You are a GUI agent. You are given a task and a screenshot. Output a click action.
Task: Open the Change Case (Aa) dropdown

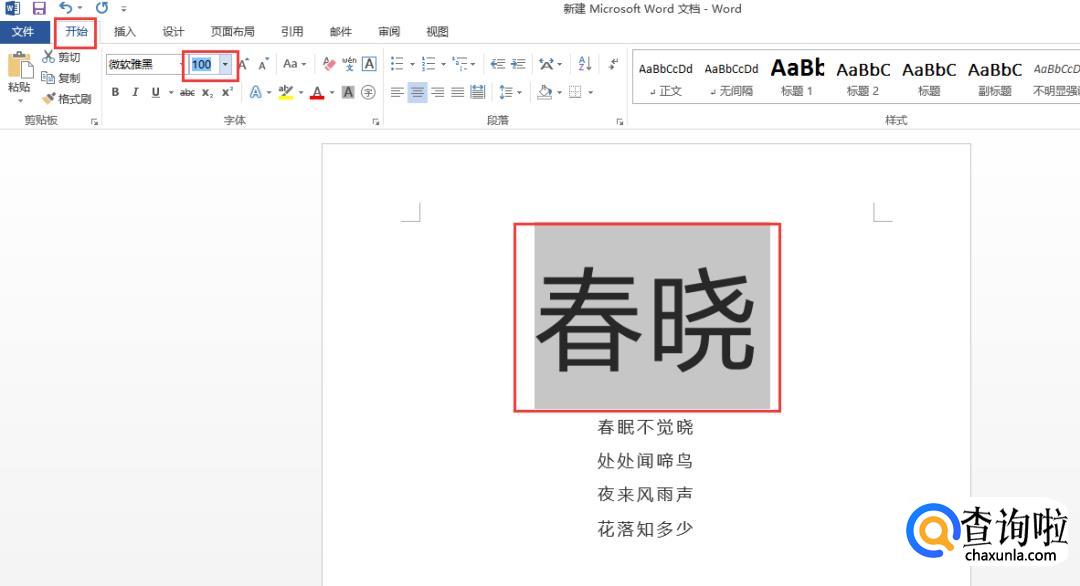[x=294, y=64]
